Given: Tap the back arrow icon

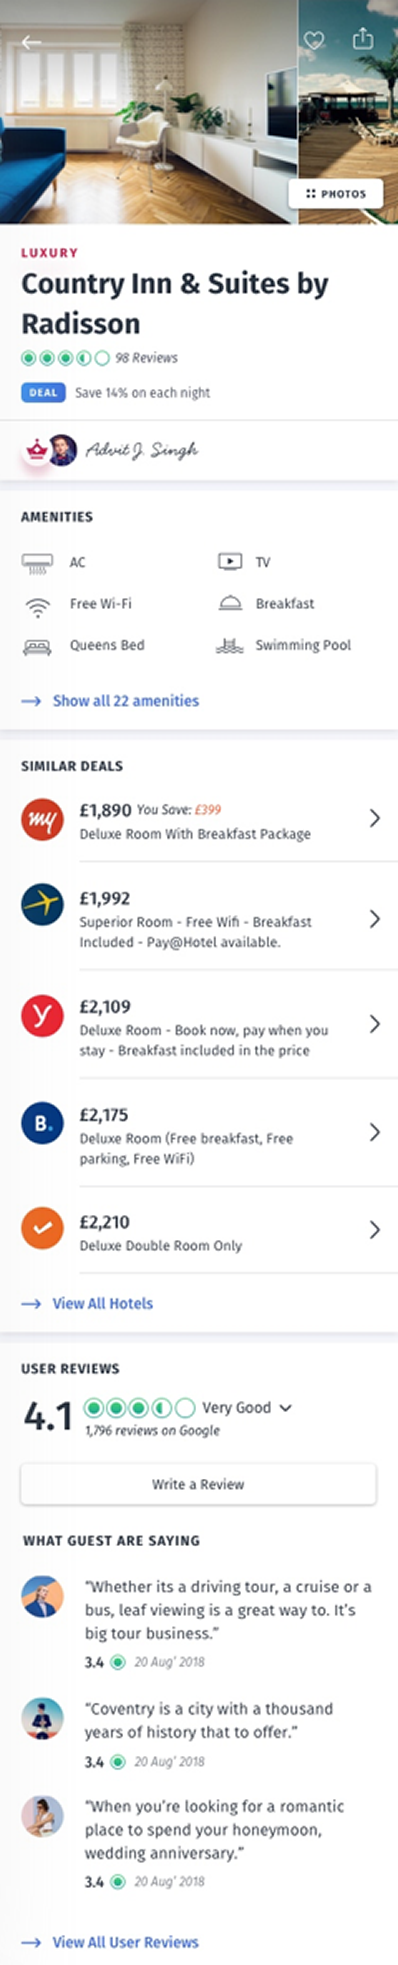Looking at the screenshot, I should coord(32,42).
